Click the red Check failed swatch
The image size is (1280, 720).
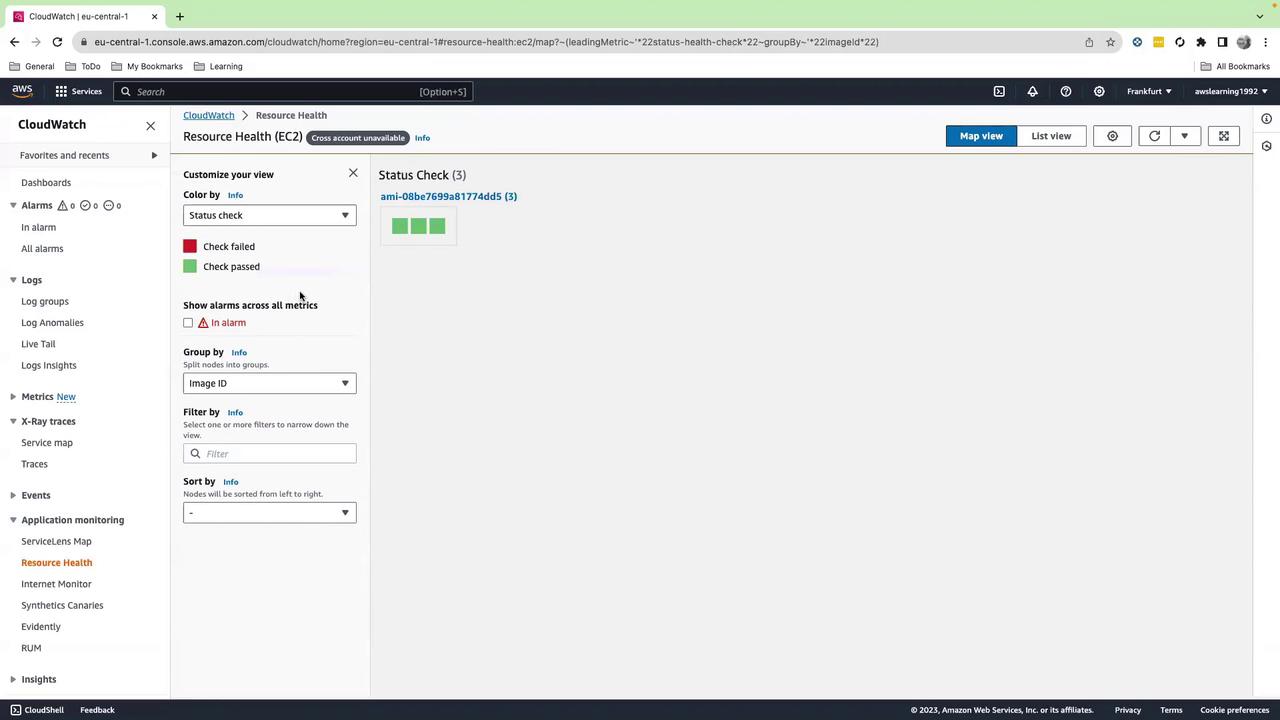coord(190,246)
